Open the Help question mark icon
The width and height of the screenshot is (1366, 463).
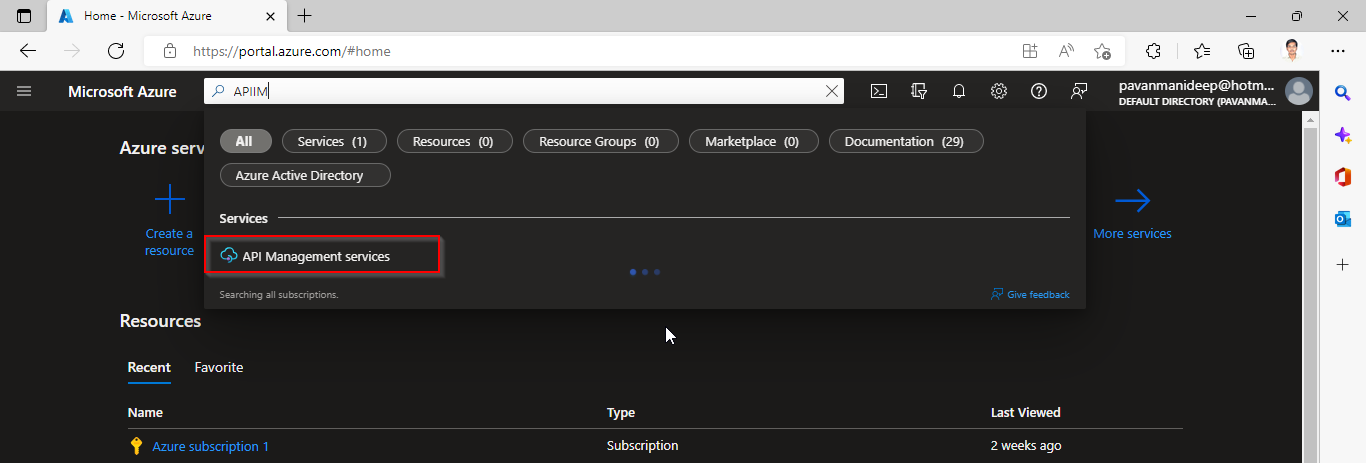click(1039, 91)
